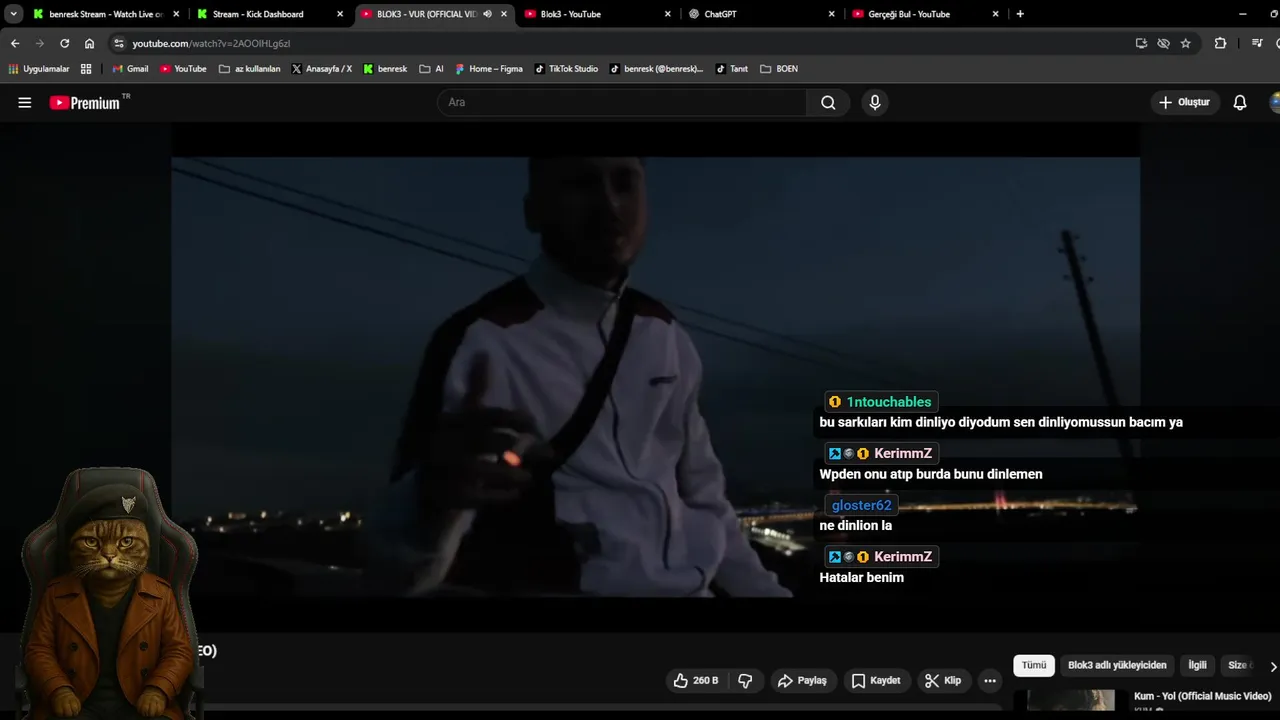Open the tab search dropdown arrow

[x=13, y=14]
